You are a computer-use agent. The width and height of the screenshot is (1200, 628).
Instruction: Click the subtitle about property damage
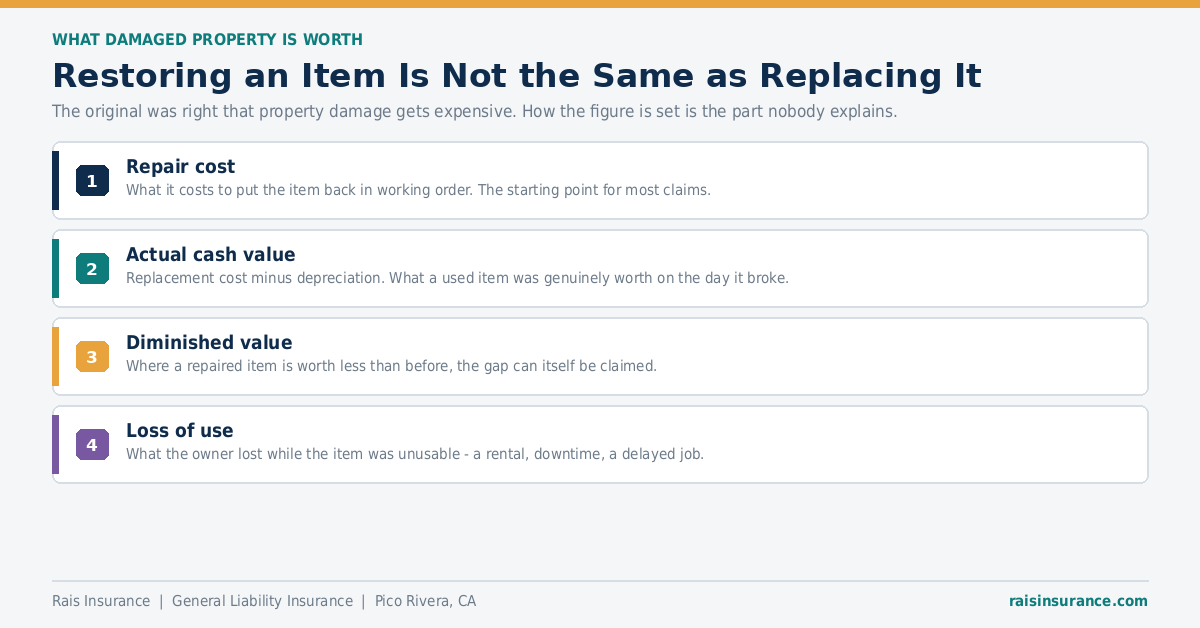point(475,112)
